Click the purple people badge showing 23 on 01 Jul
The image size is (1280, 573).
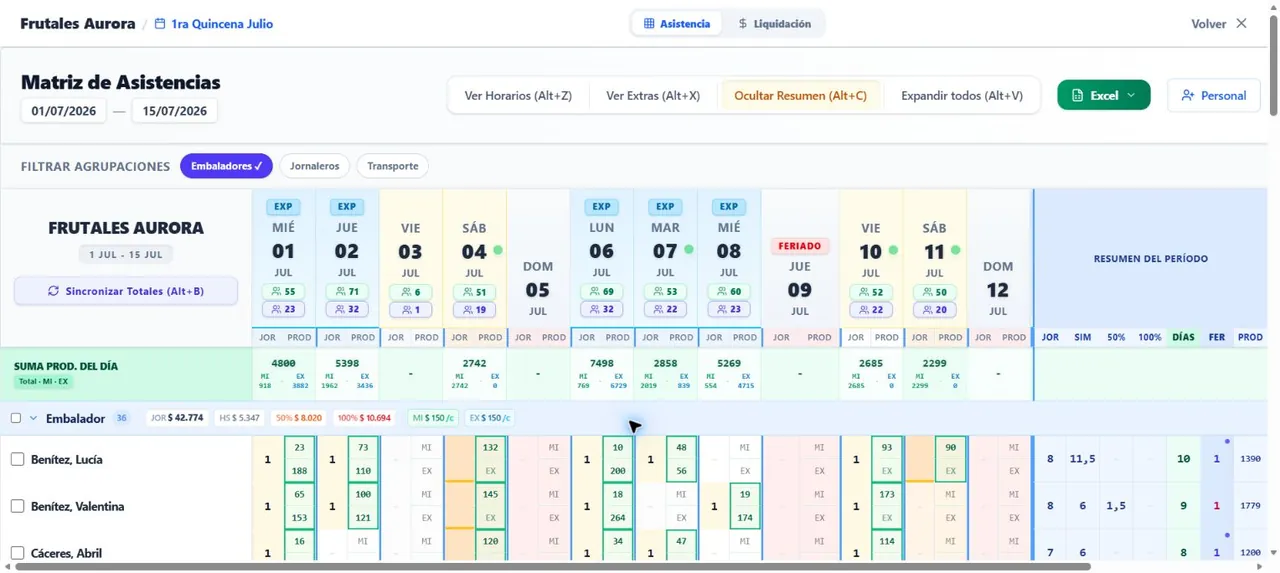pos(283,310)
